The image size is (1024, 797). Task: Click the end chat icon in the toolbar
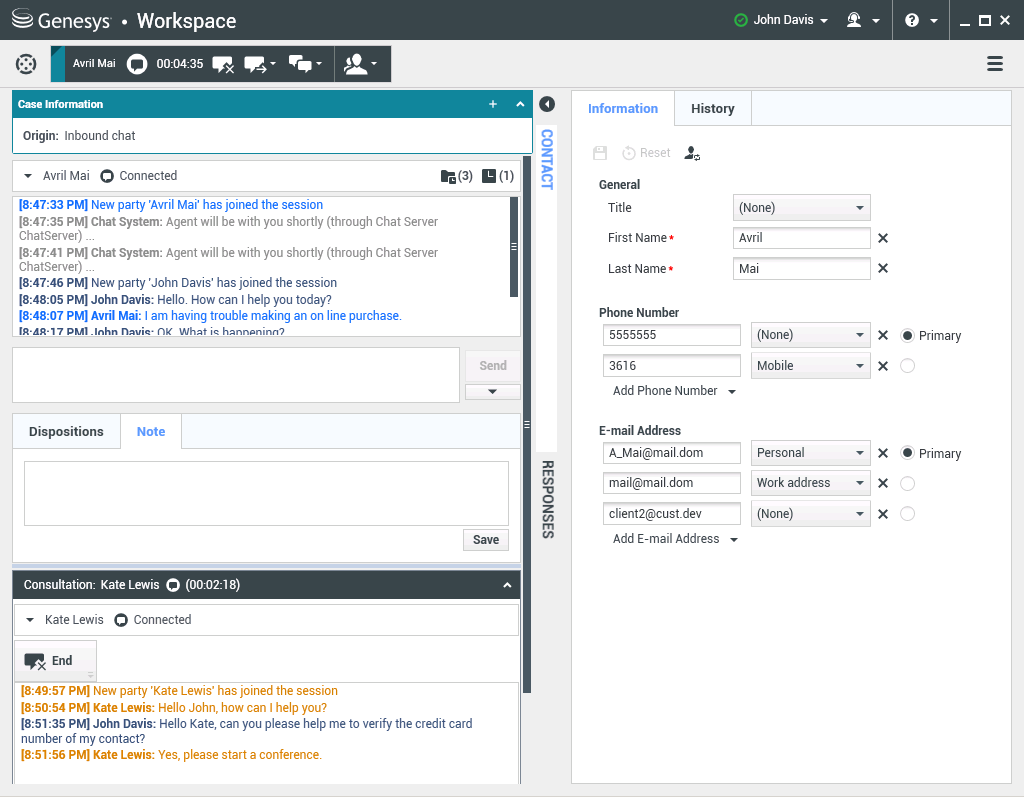pos(223,64)
